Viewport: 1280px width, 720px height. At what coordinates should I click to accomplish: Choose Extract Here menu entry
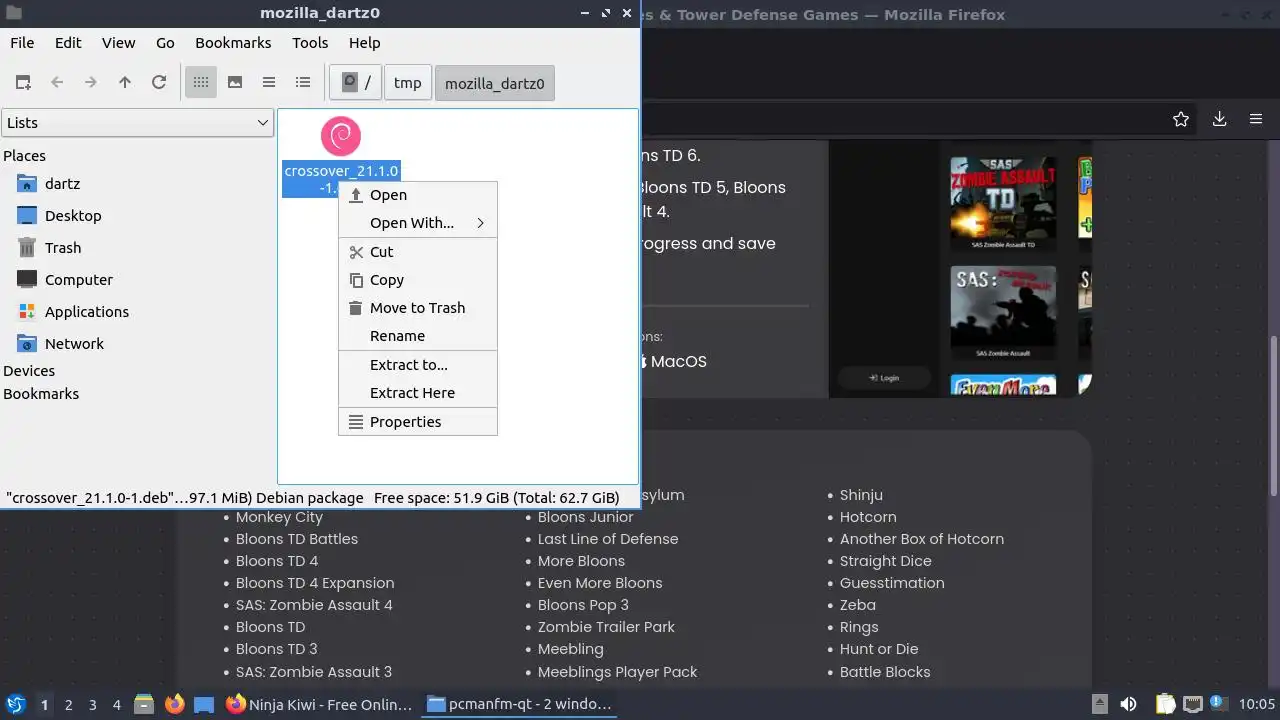[x=418, y=393]
